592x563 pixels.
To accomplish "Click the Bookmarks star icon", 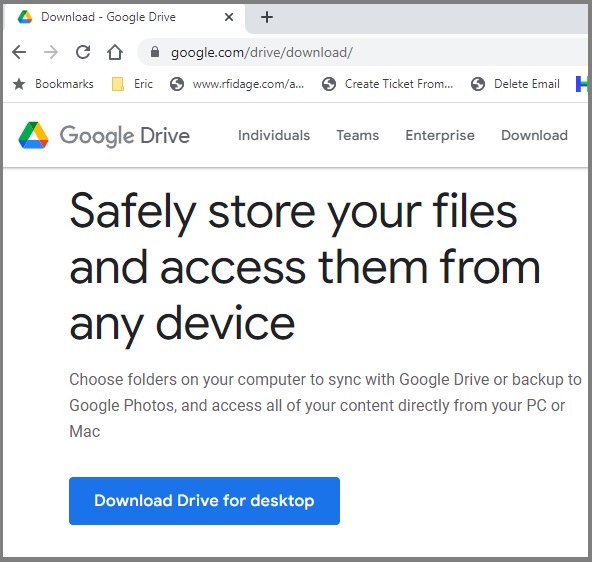I will click(x=19, y=84).
